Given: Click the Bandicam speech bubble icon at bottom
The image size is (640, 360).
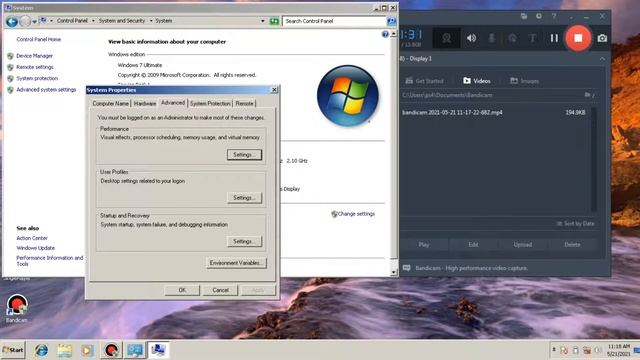Looking at the screenshot, I should click(x=407, y=268).
